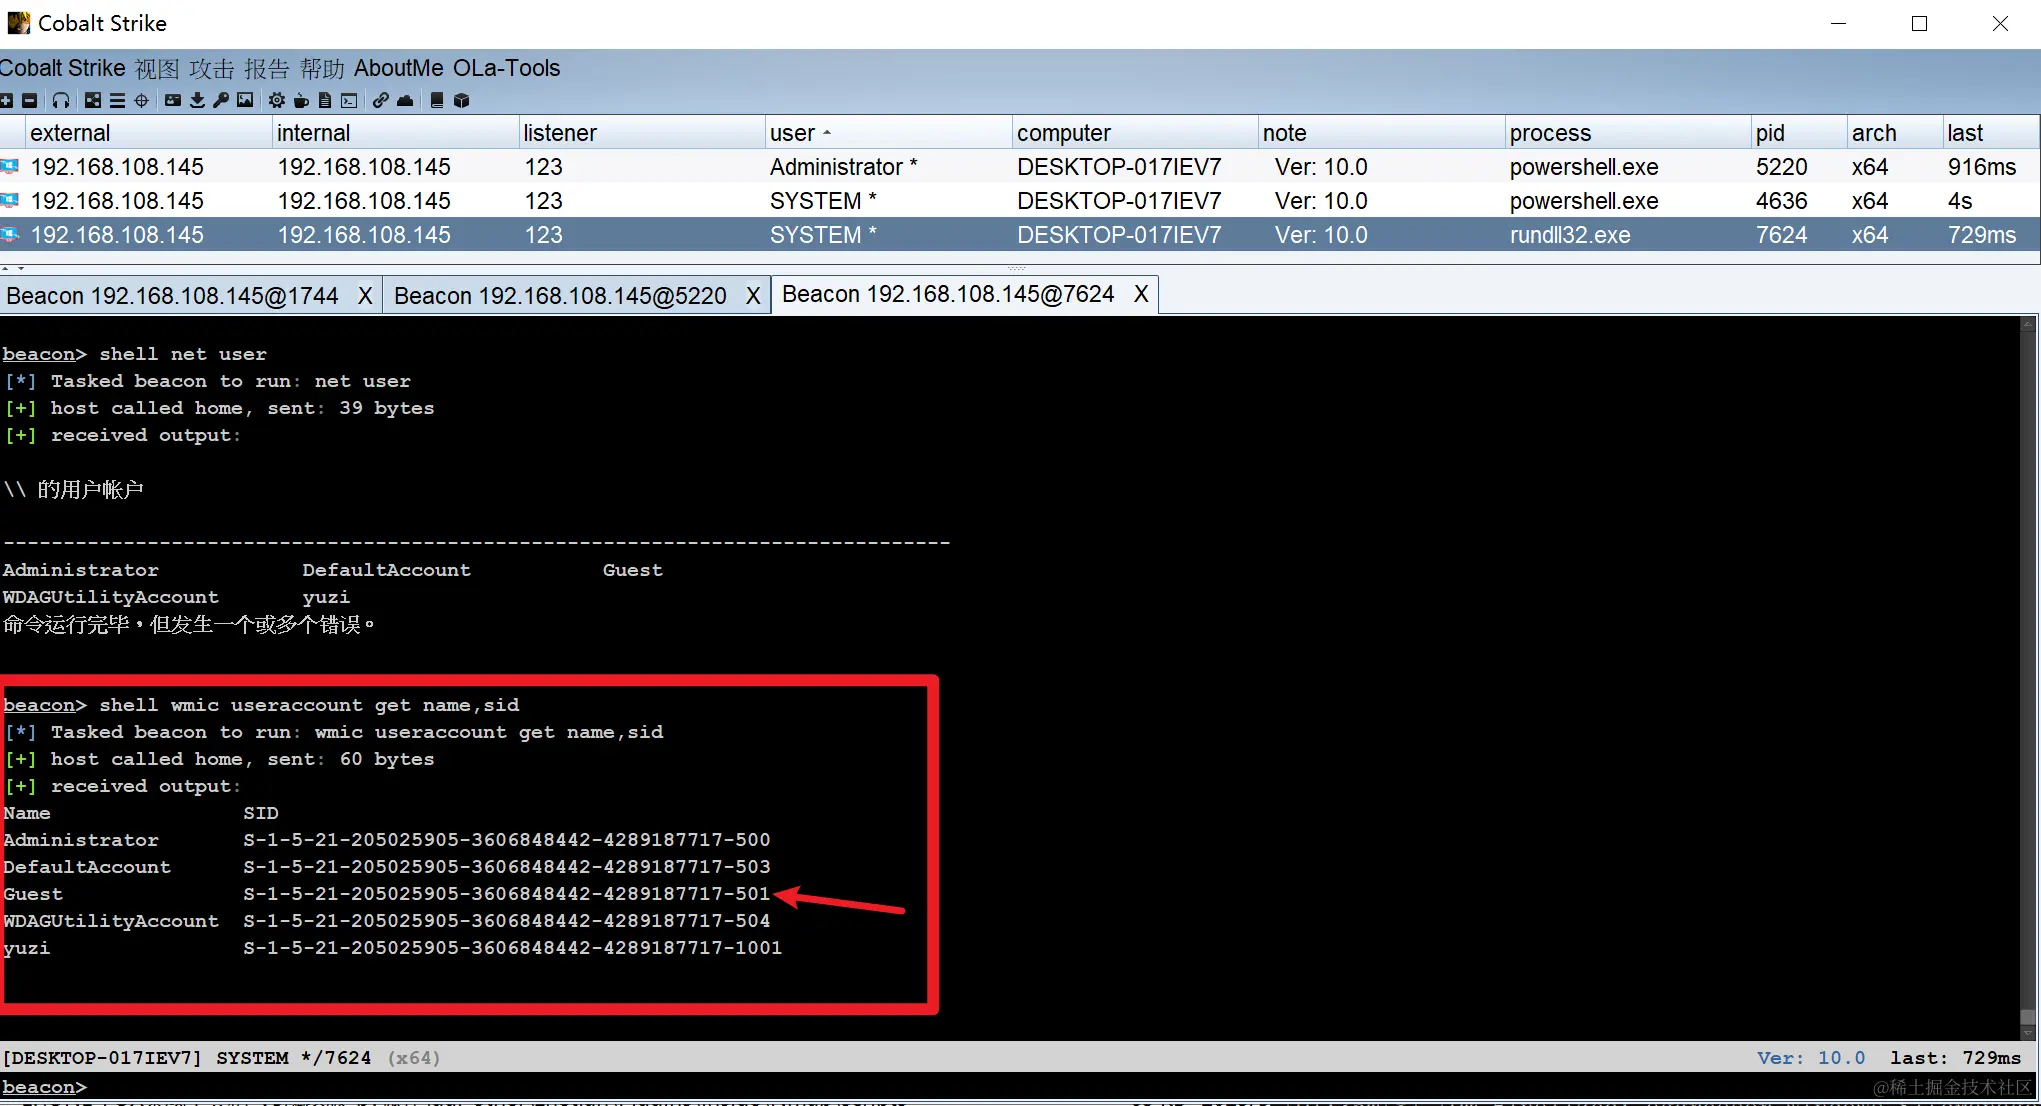The width and height of the screenshot is (2041, 1106).
Task: Sort sessions by the pid column
Action: (1770, 133)
